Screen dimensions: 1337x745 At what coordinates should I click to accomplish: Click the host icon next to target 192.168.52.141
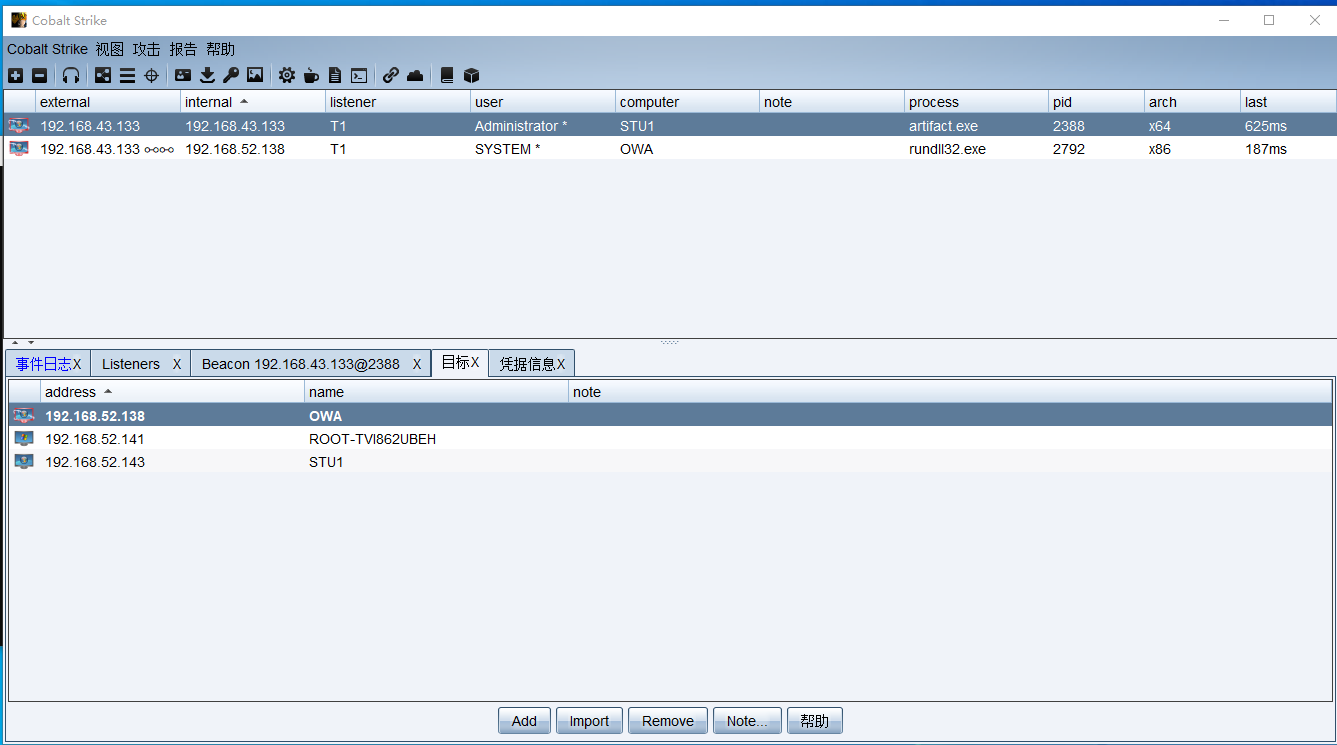click(x=24, y=439)
